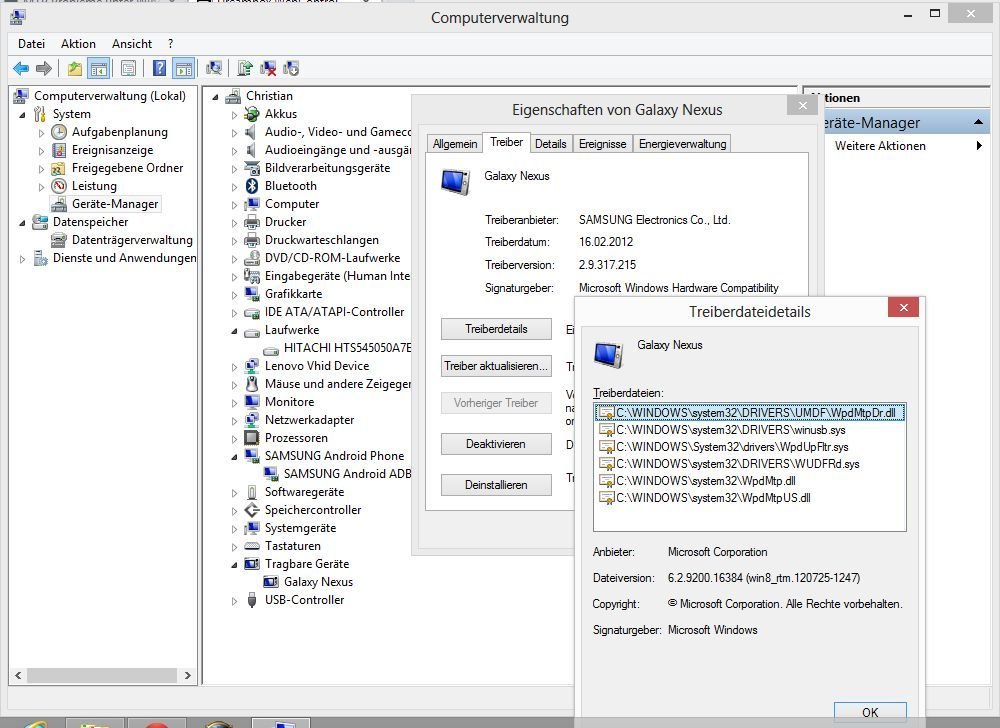Select the Lenovo Vhid Device entry
Viewport: 1000px width, 728px height.
pos(317,366)
